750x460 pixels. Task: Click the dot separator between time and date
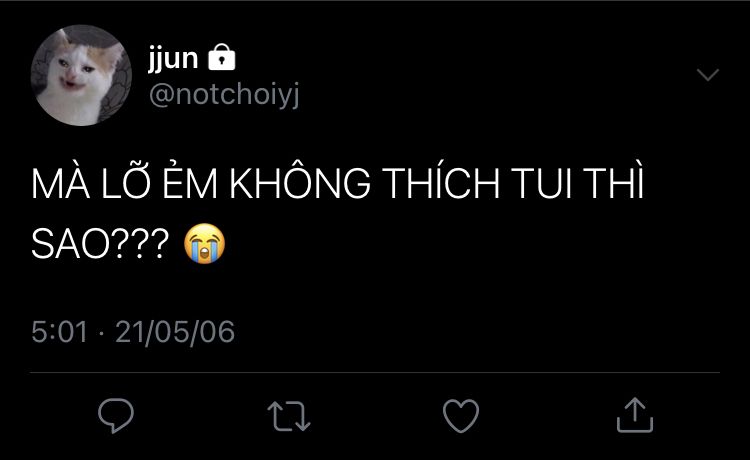101,333
